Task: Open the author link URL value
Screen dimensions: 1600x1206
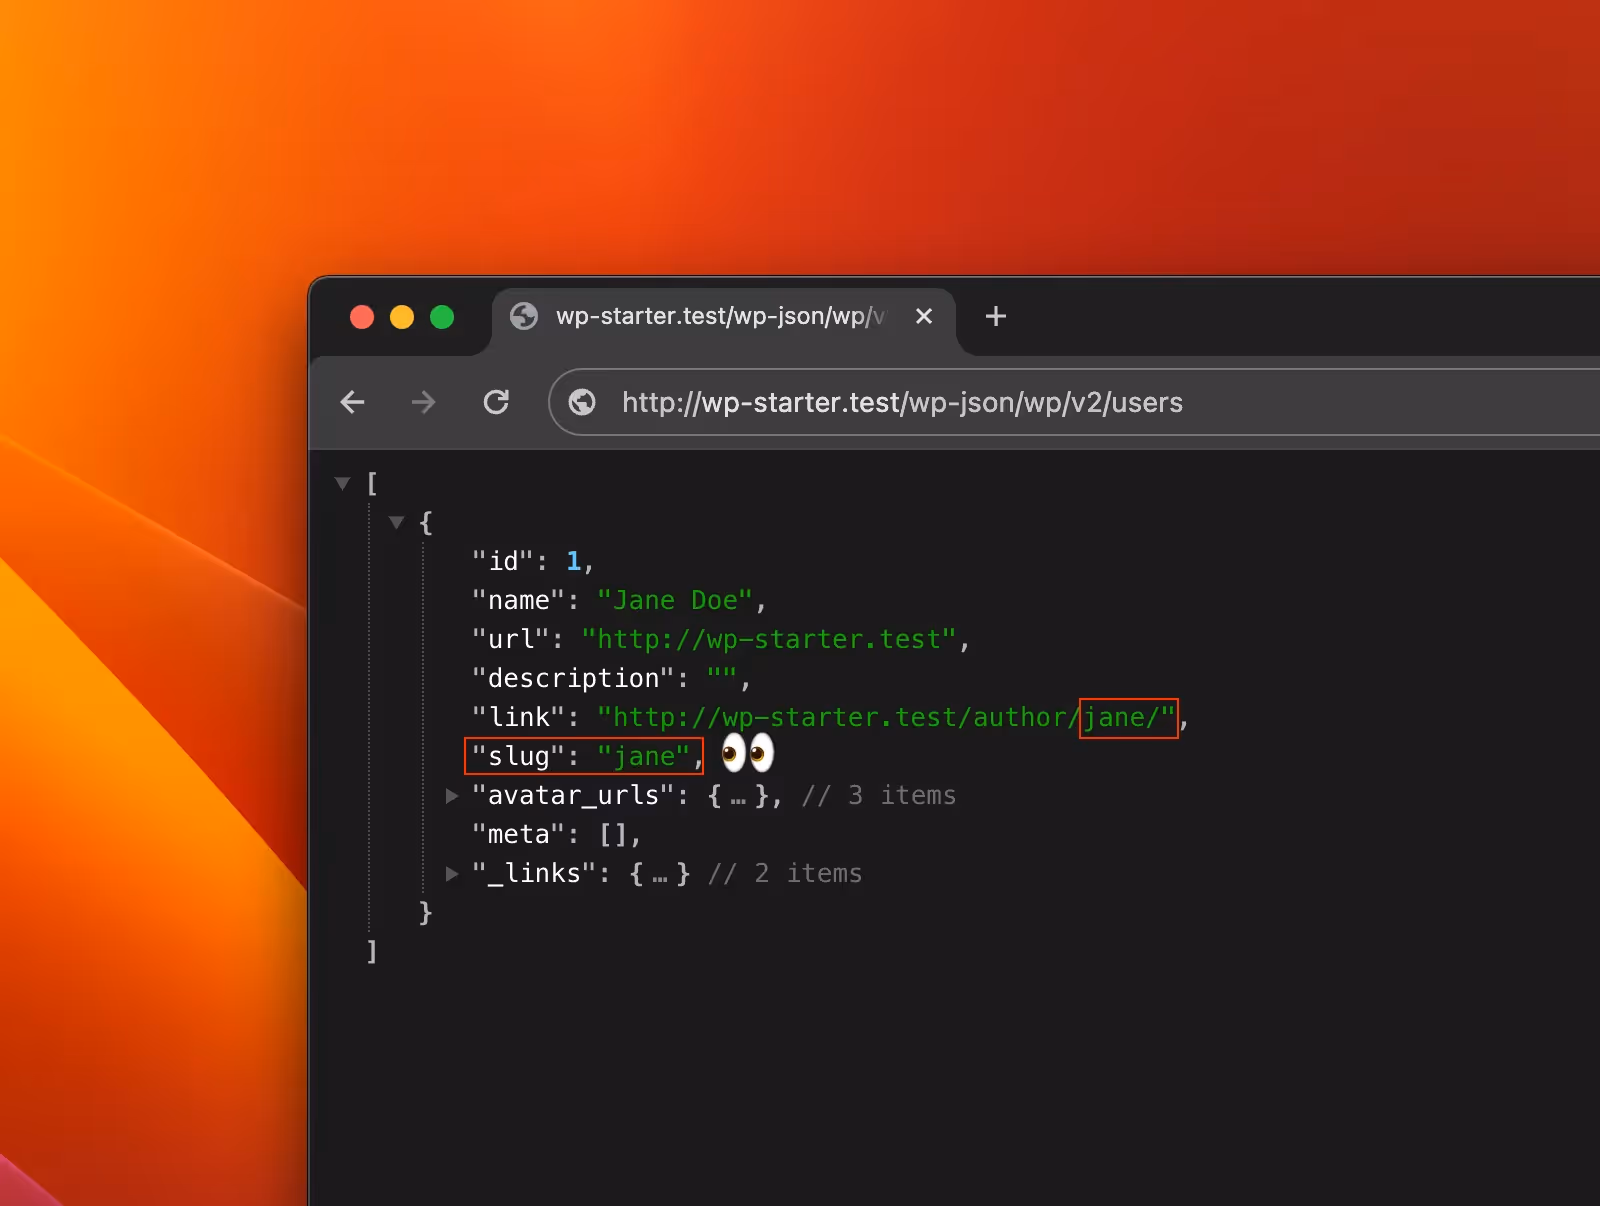Action: (x=886, y=717)
